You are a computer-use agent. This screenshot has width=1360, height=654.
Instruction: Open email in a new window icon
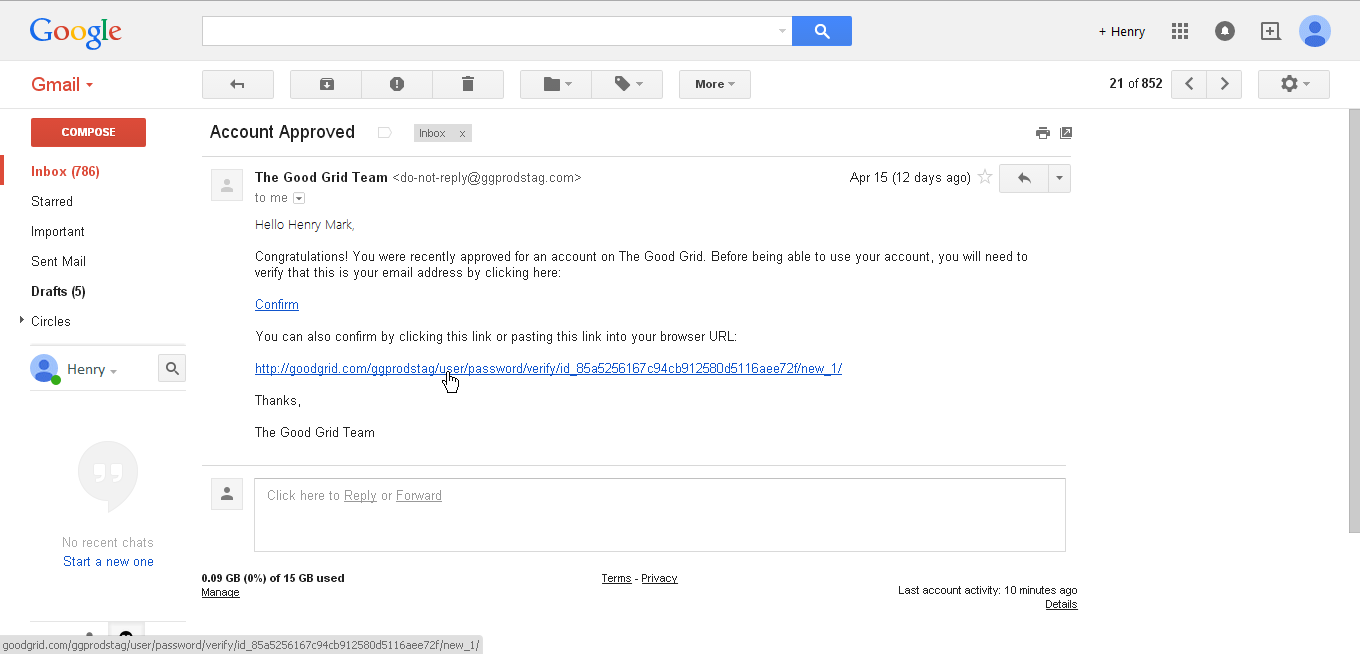(x=1066, y=133)
